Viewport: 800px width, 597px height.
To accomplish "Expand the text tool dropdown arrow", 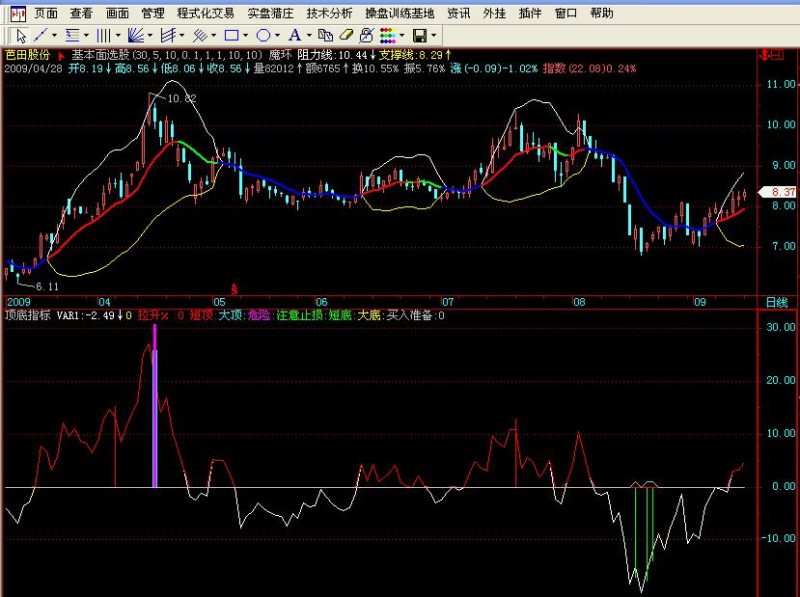I will point(309,36).
